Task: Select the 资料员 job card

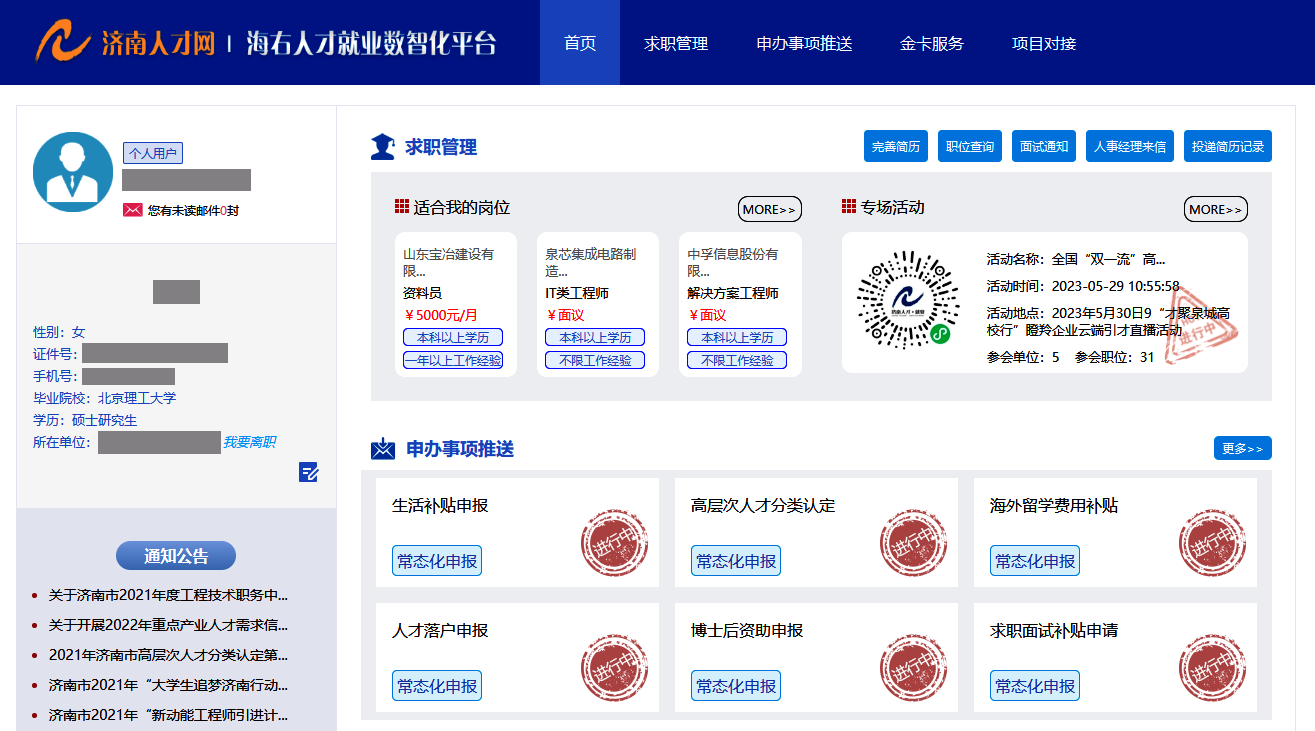Action: coord(456,305)
